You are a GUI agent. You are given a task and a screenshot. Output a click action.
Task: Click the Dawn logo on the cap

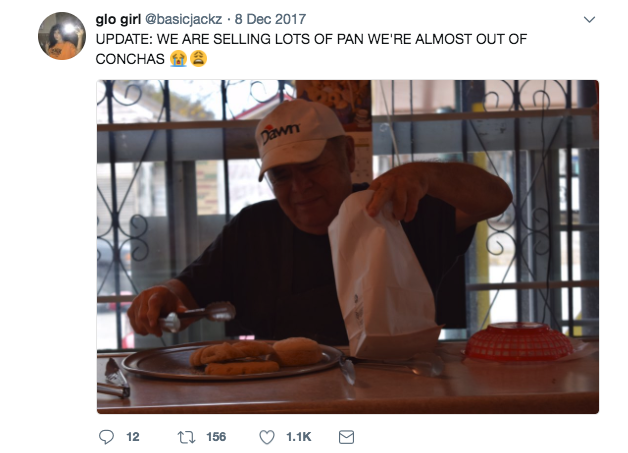pos(280,133)
